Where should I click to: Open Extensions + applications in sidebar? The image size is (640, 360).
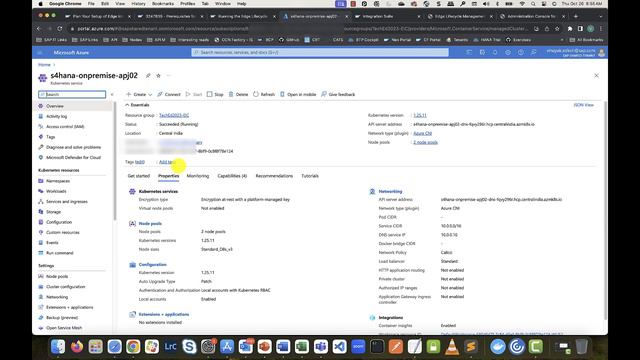[69, 307]
